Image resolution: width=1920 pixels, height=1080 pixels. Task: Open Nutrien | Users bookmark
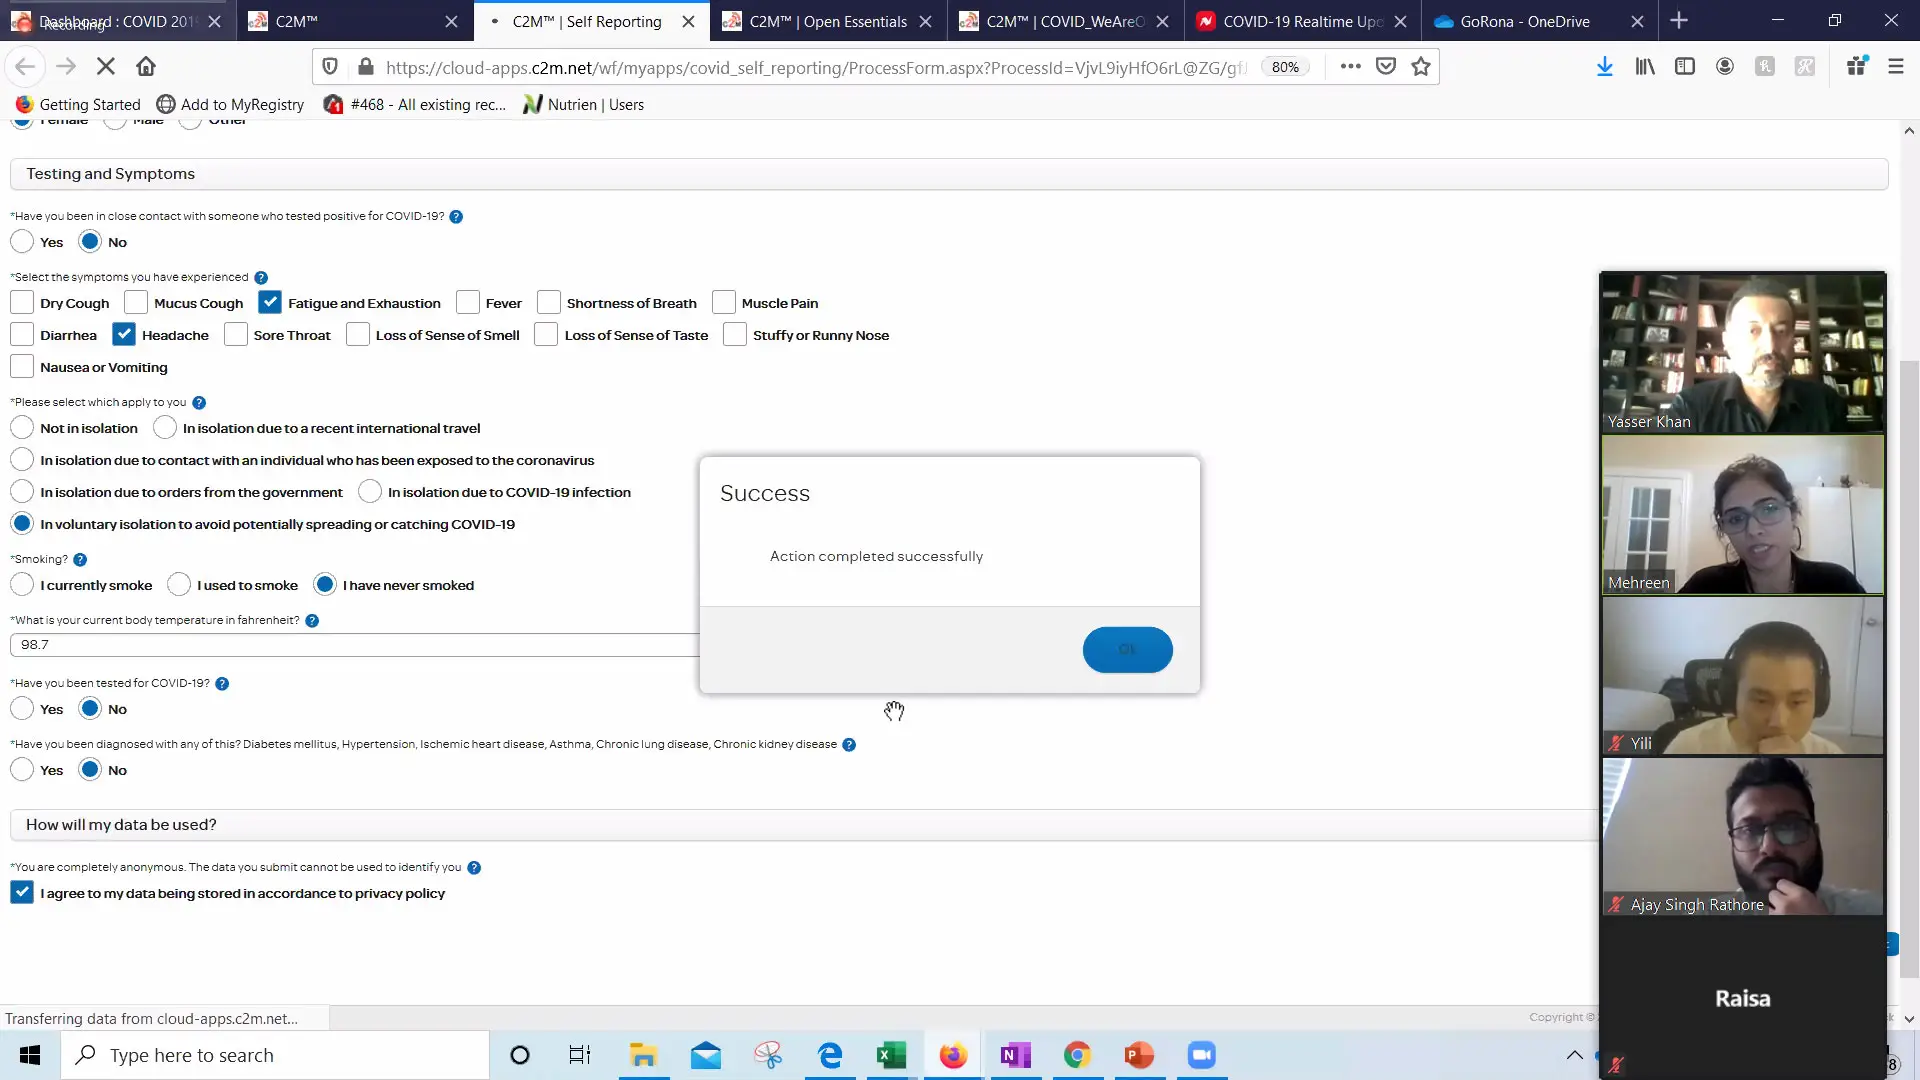point(584,105)
